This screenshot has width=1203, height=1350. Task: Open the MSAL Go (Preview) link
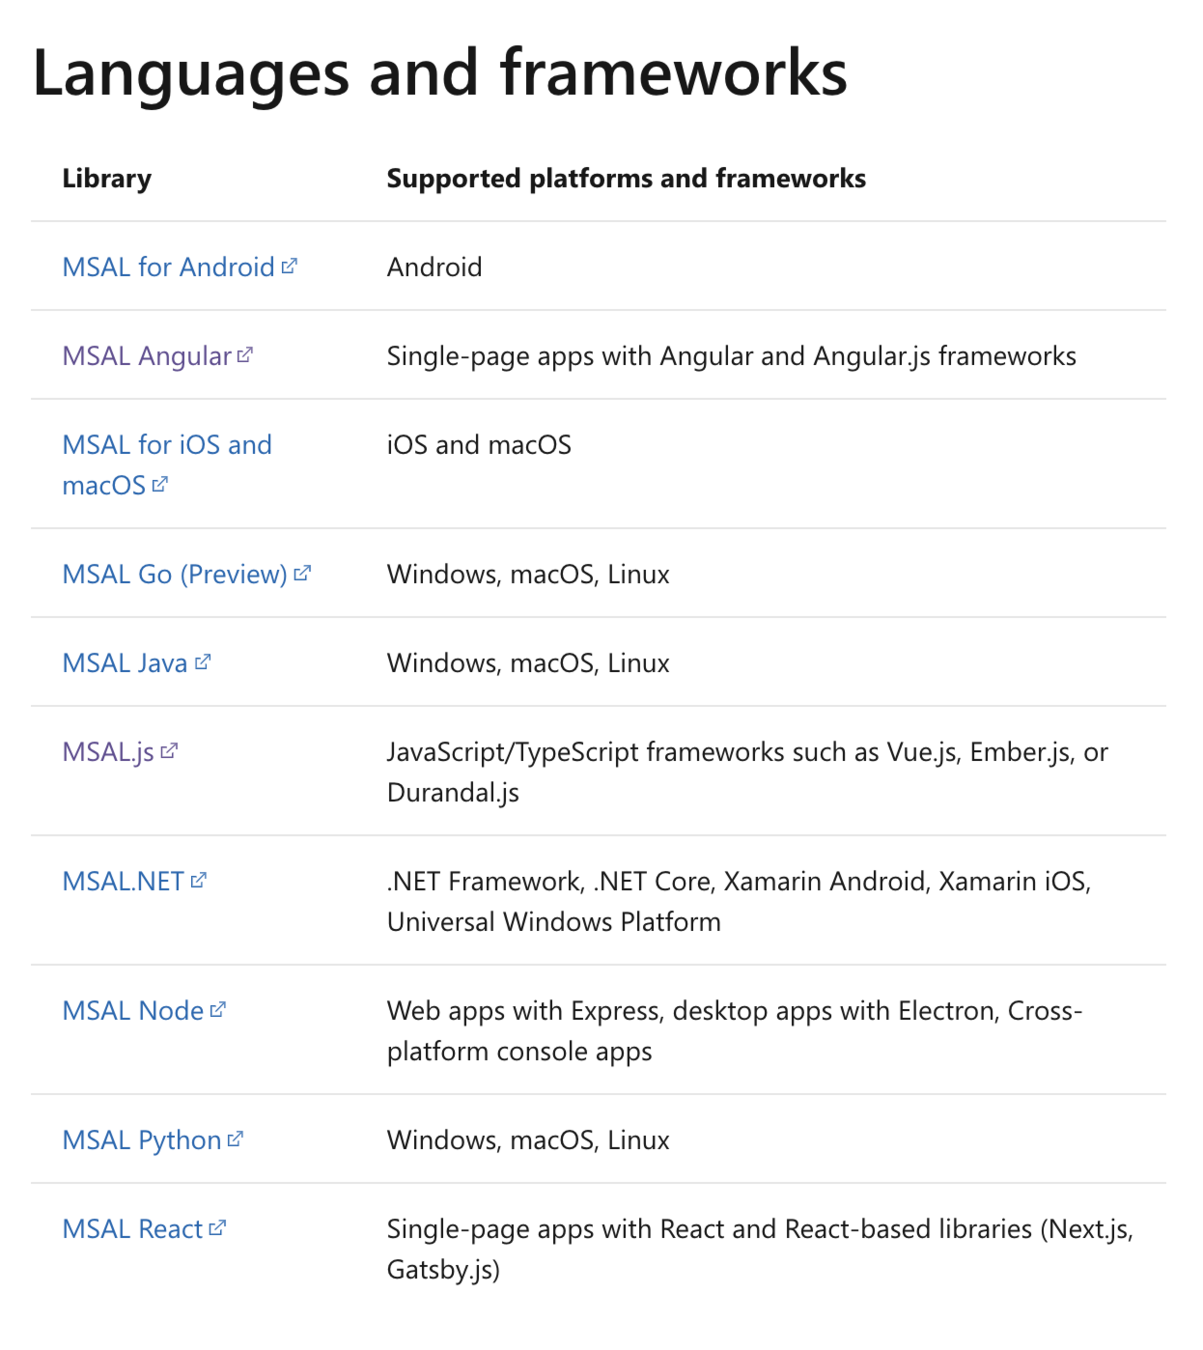click(187, 574)
